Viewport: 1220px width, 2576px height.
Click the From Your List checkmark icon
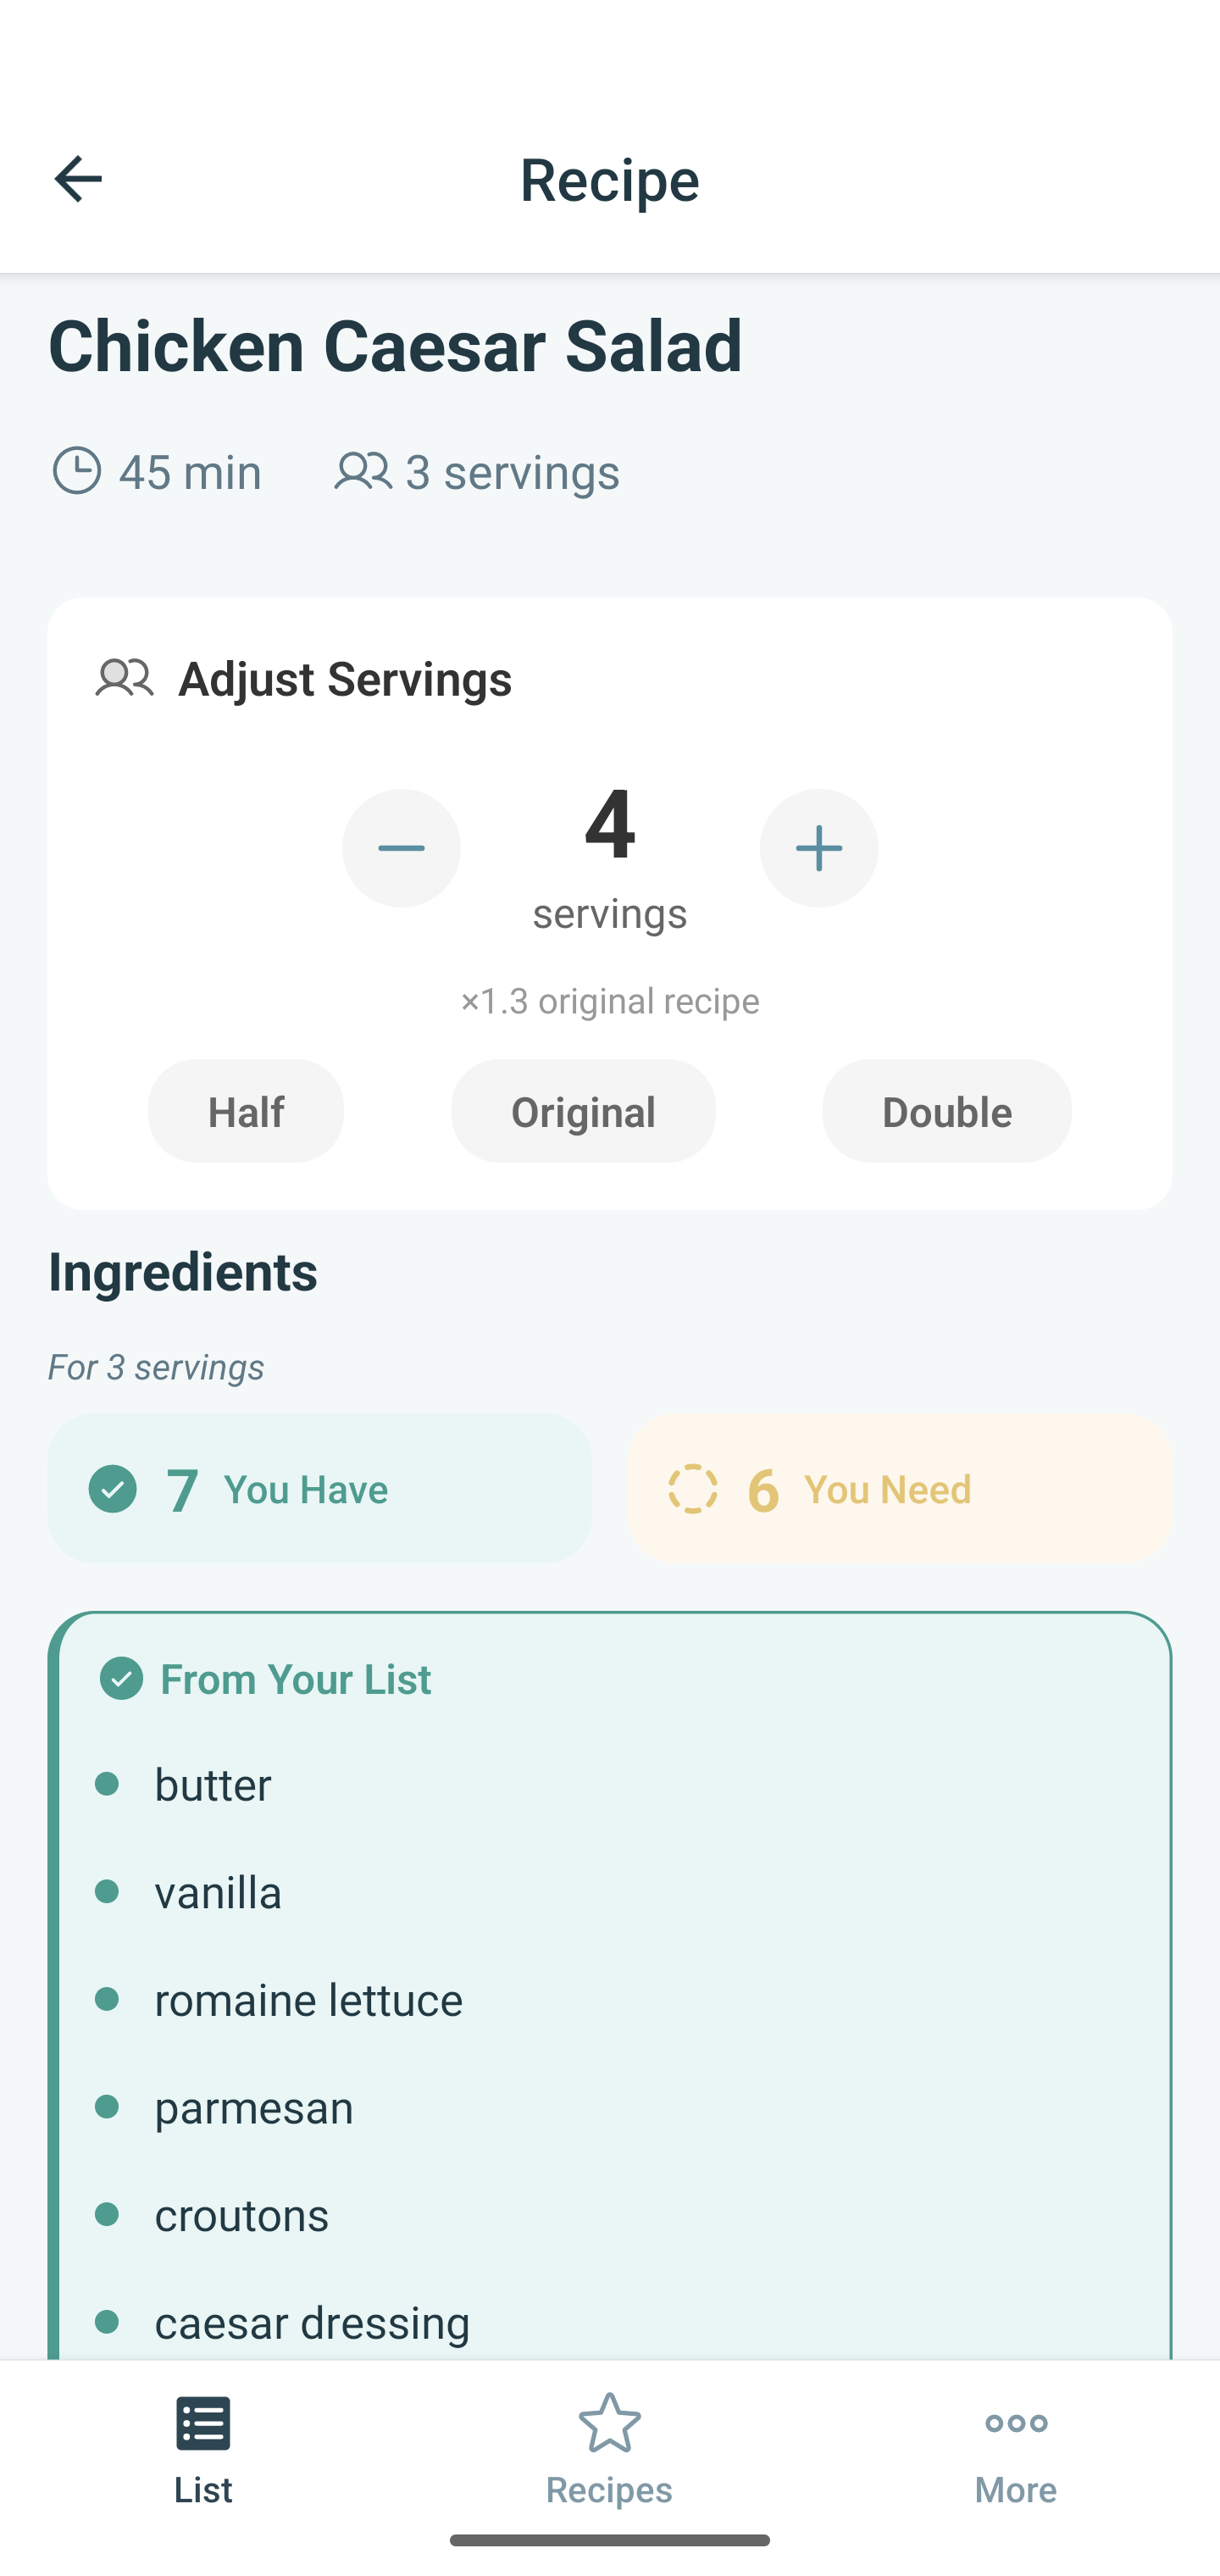point(122,1679)
